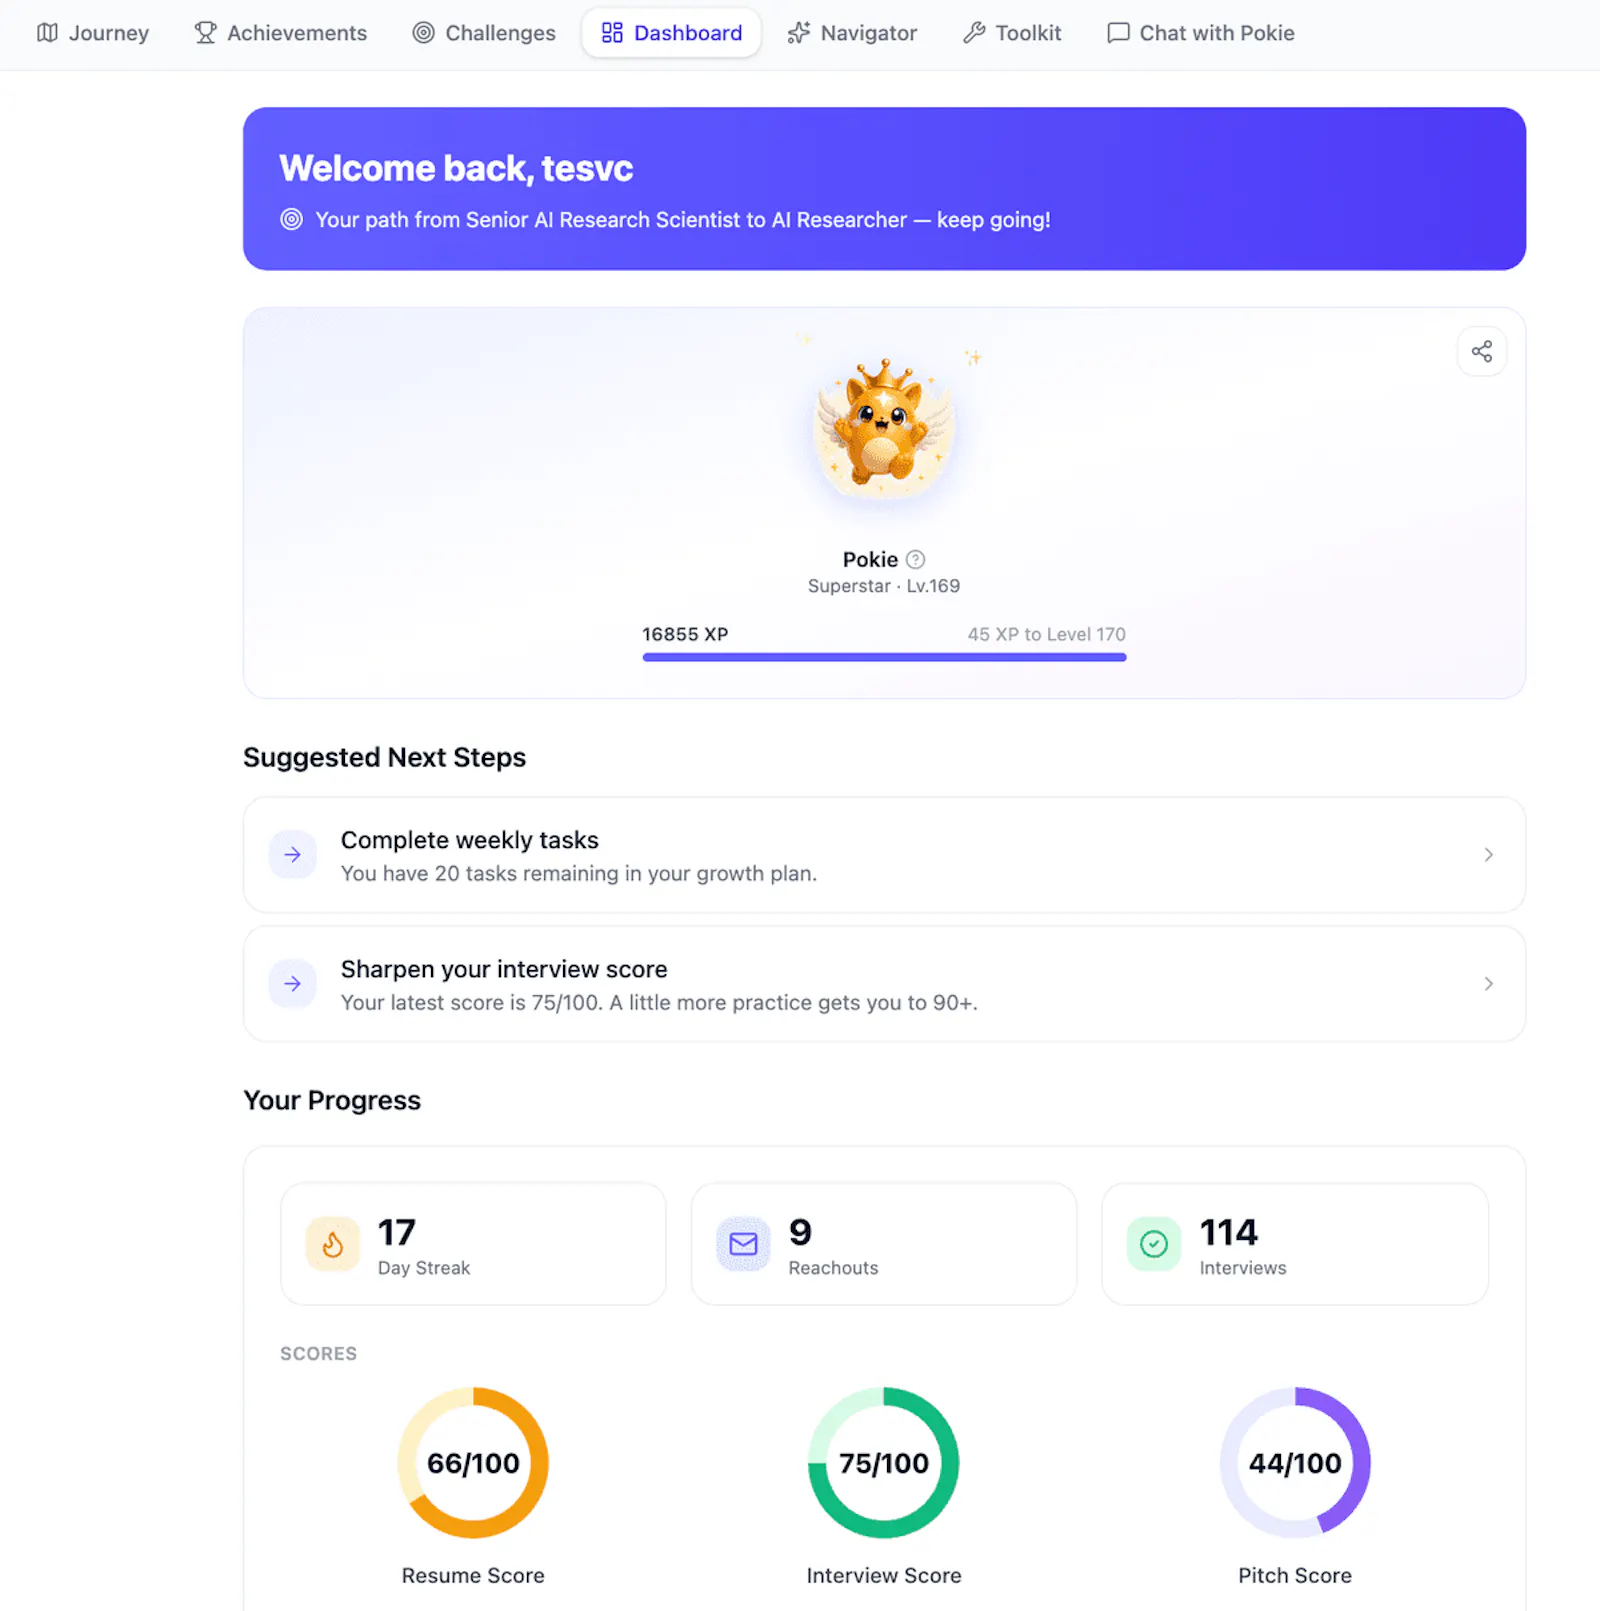Expand chevron on Complete weekly tasks row
The height and width of the screenshot is (1611, 1600).
click(x=1488, y=855)
